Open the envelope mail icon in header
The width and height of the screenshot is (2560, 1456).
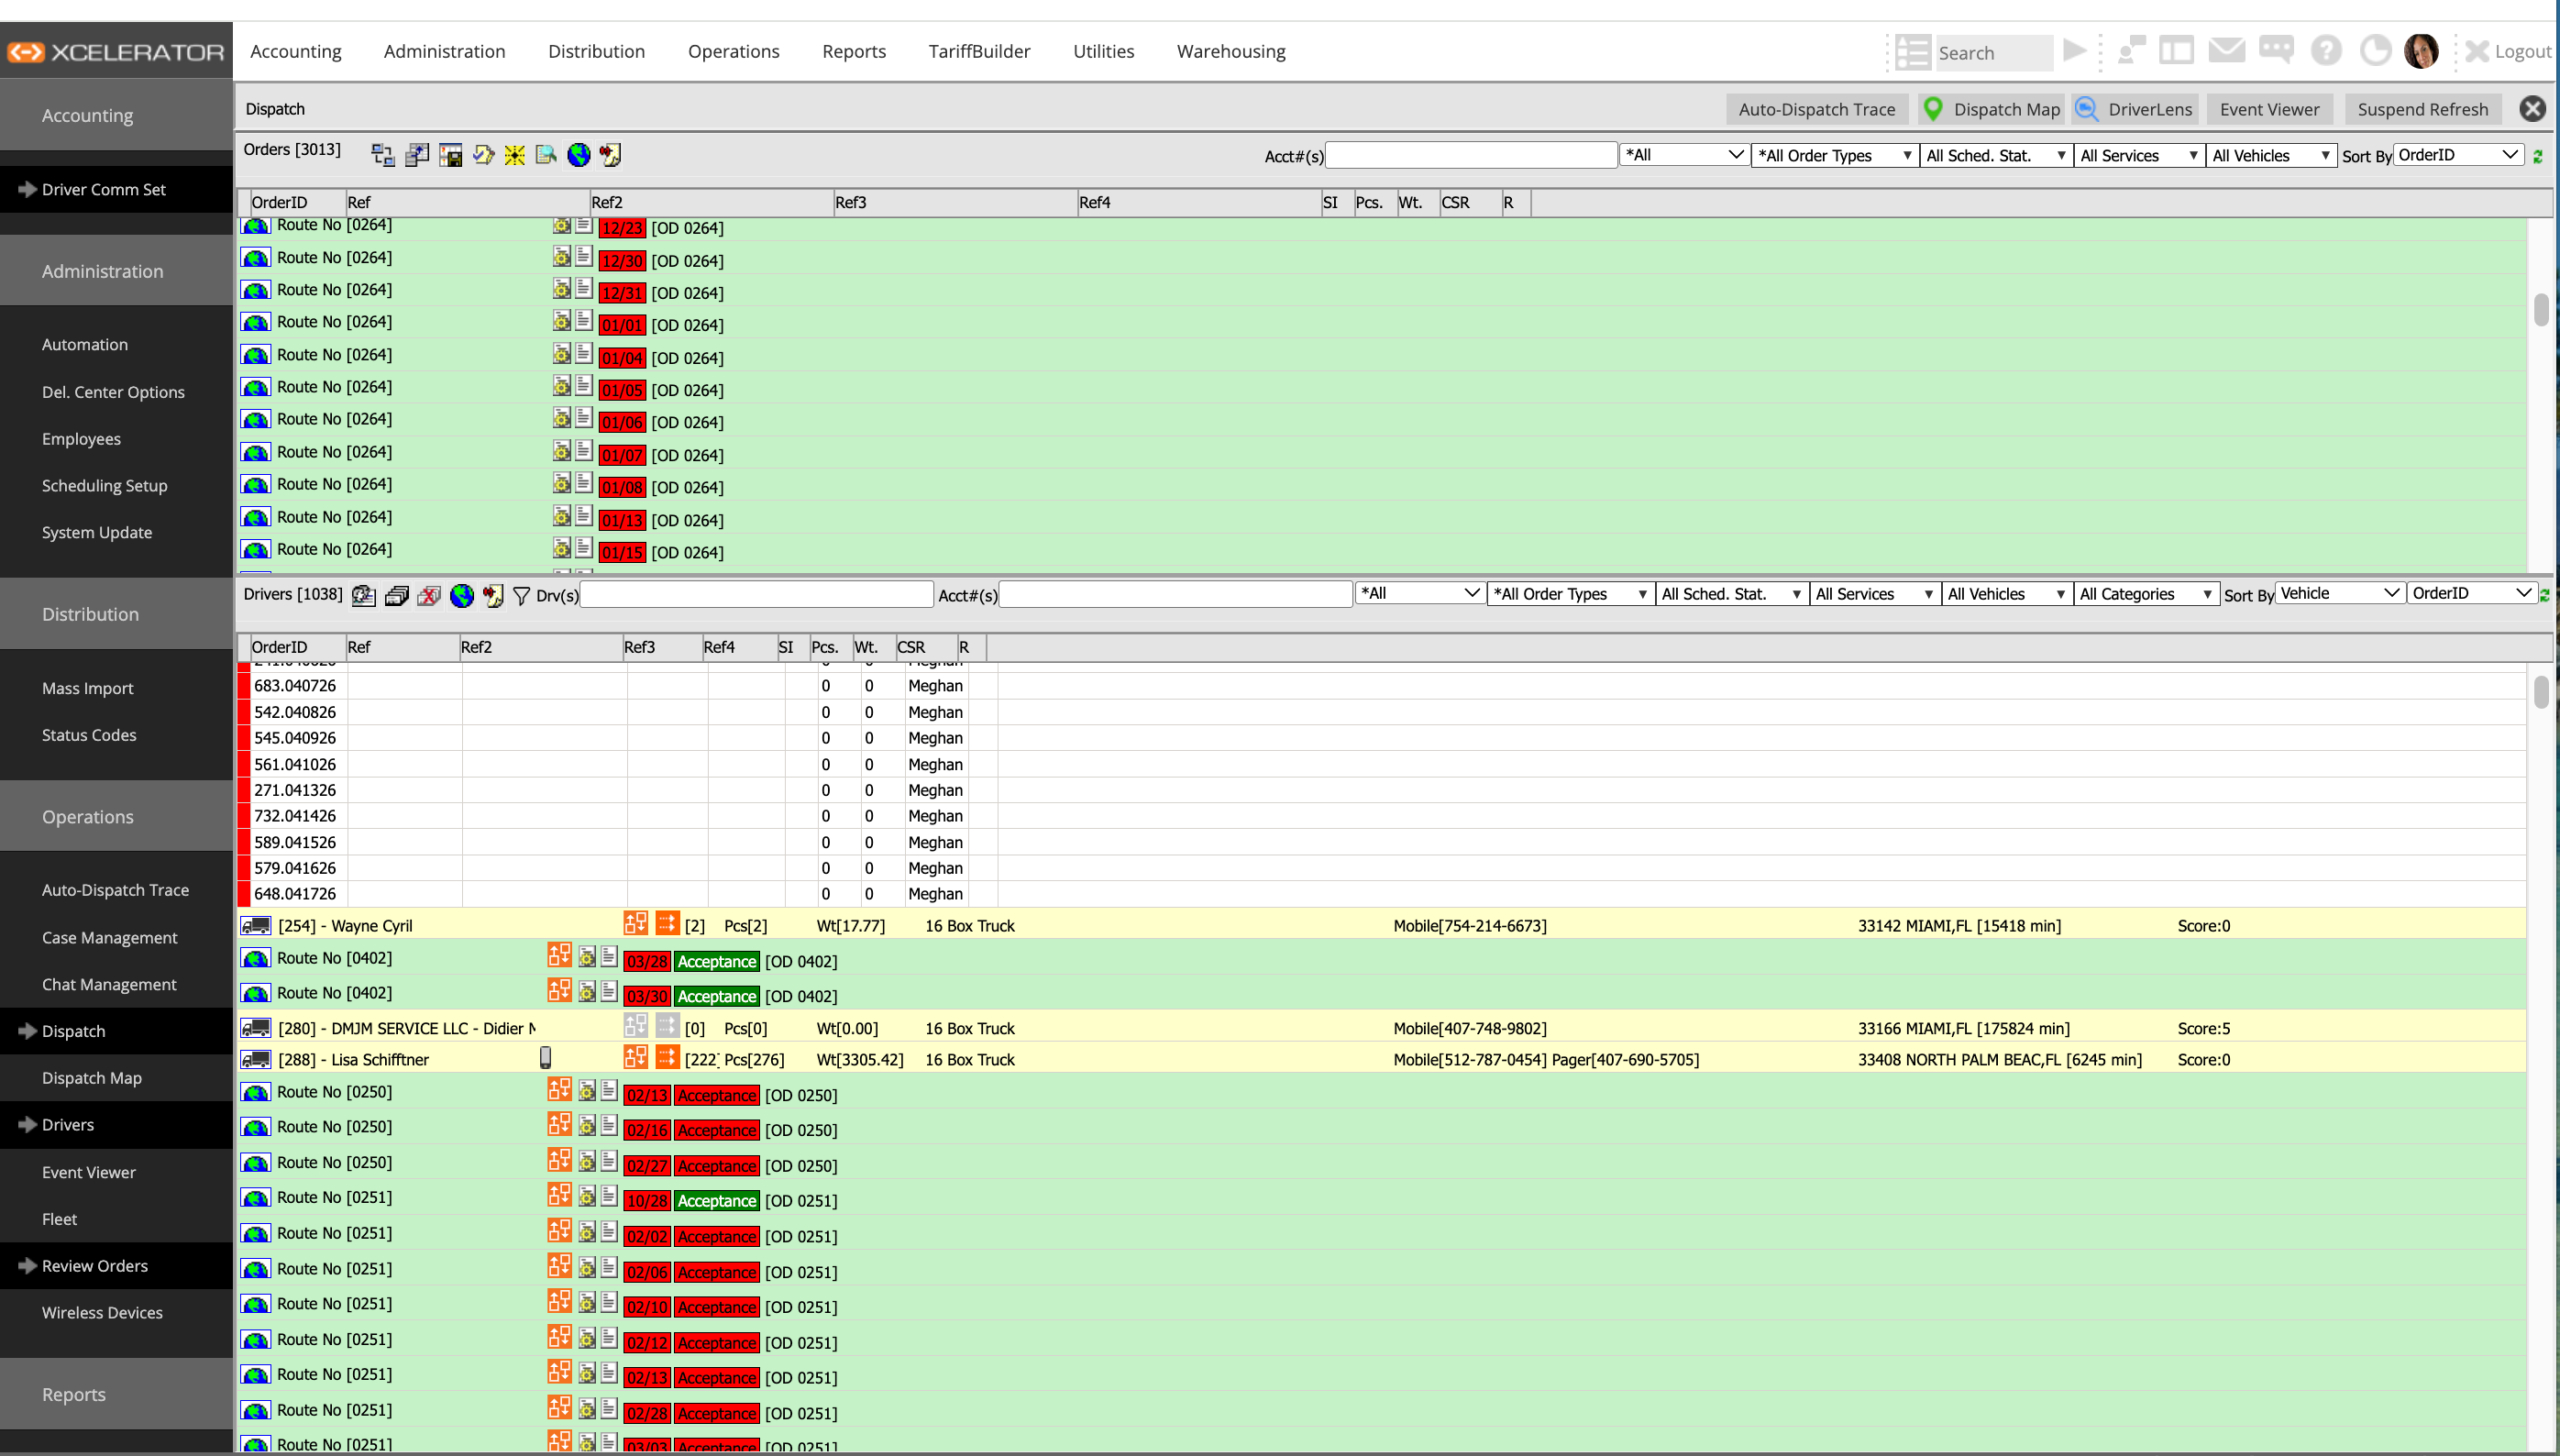click(2226, 50)
